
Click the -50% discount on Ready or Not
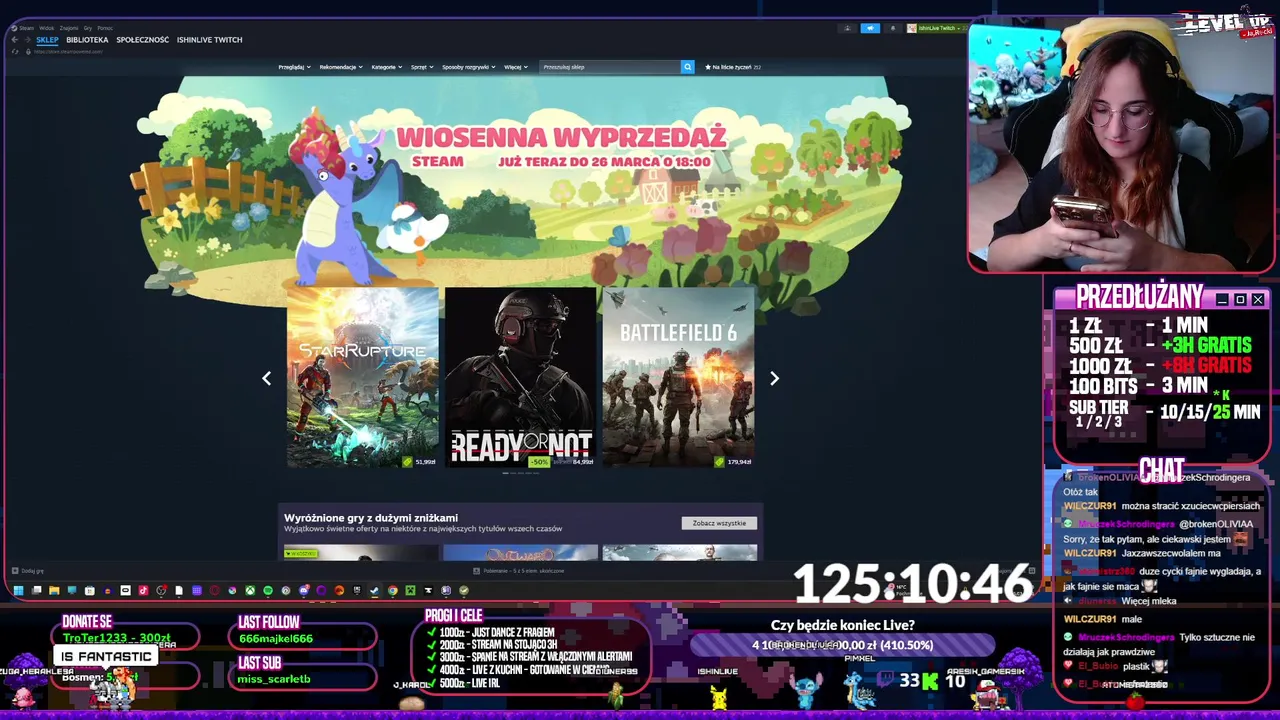click(x=540, y=462)
